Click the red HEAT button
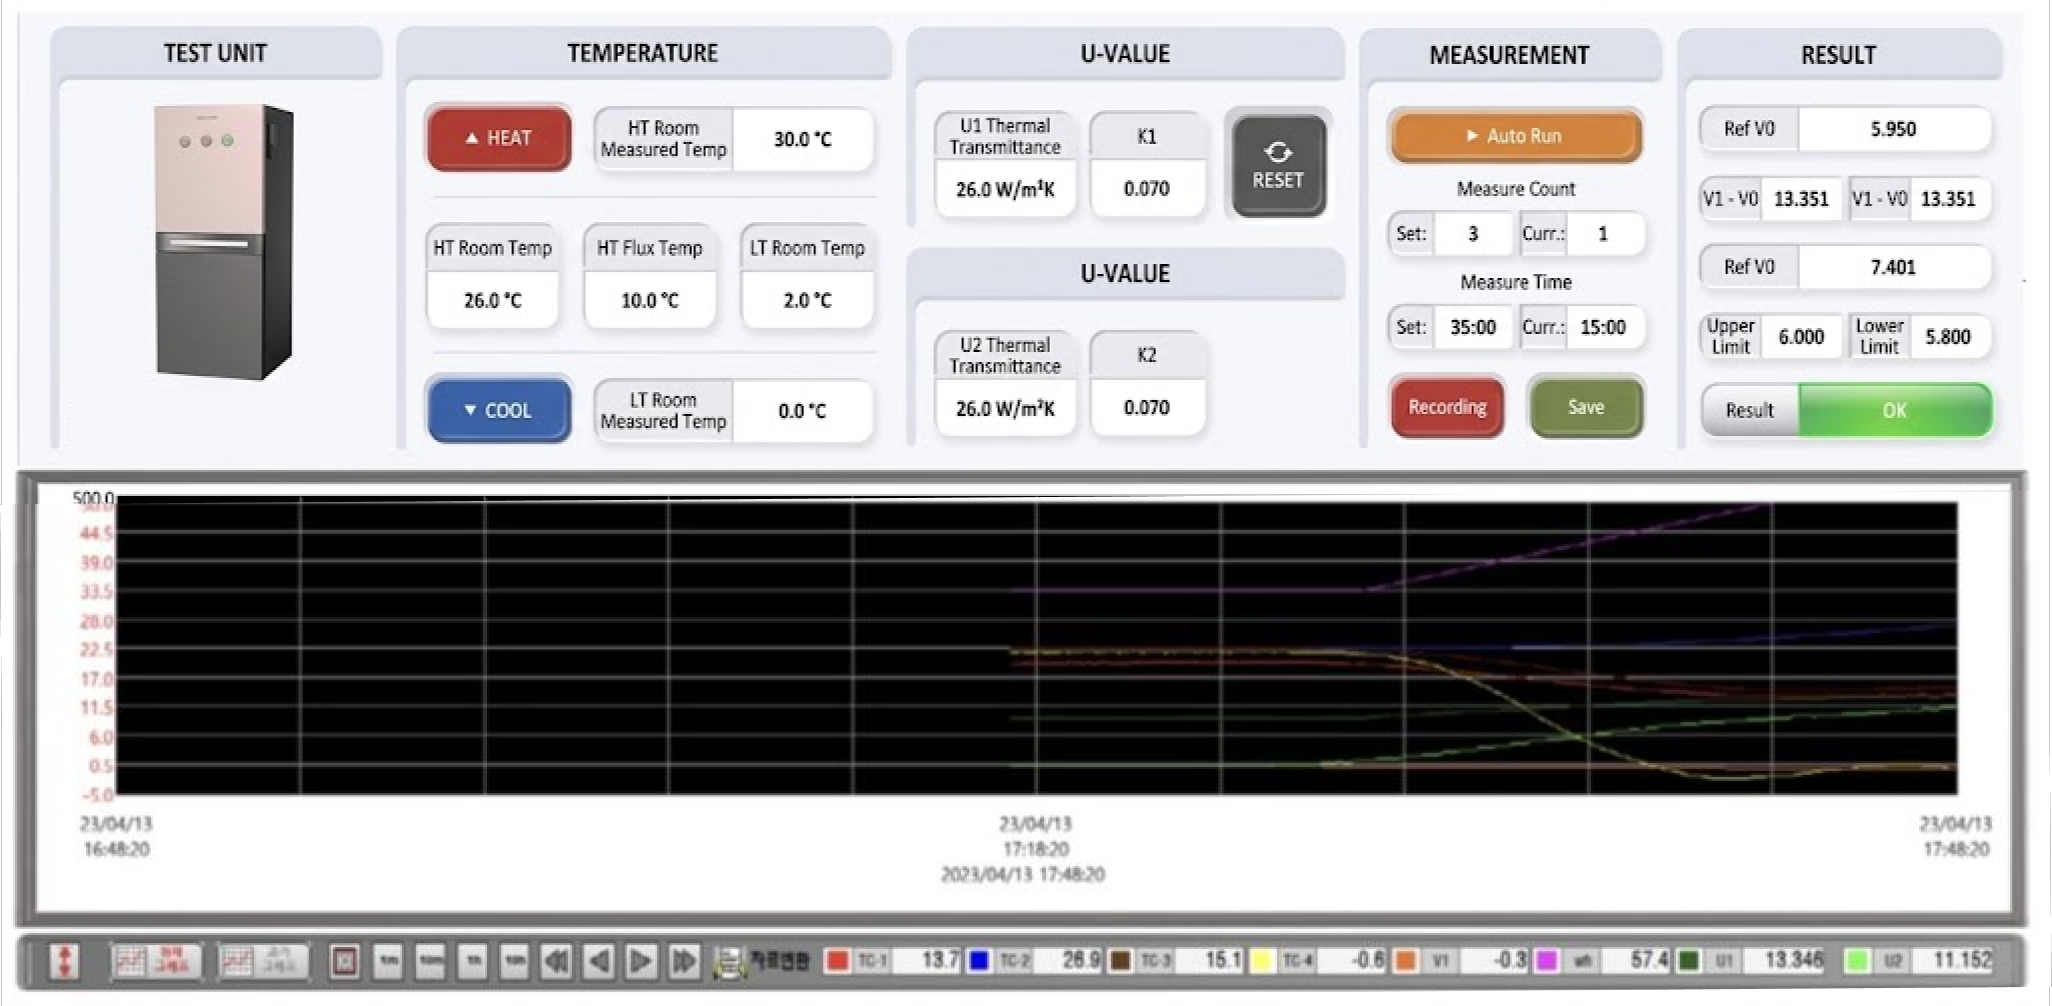The image size is (2052, 1006). [x=499, y=138]
